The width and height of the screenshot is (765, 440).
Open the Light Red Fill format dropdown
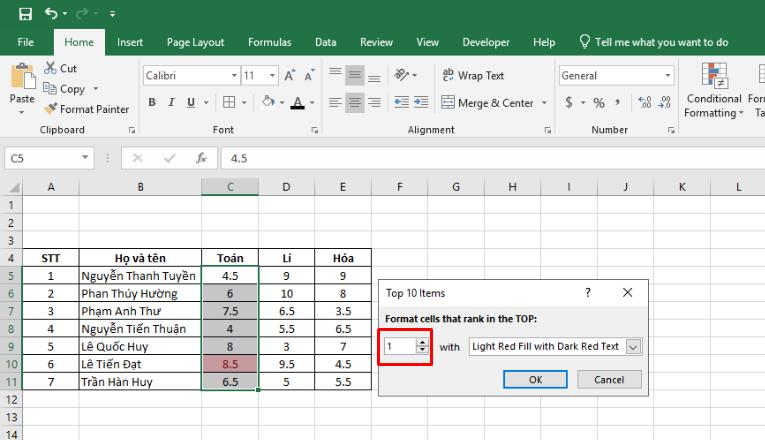(633, 347)
